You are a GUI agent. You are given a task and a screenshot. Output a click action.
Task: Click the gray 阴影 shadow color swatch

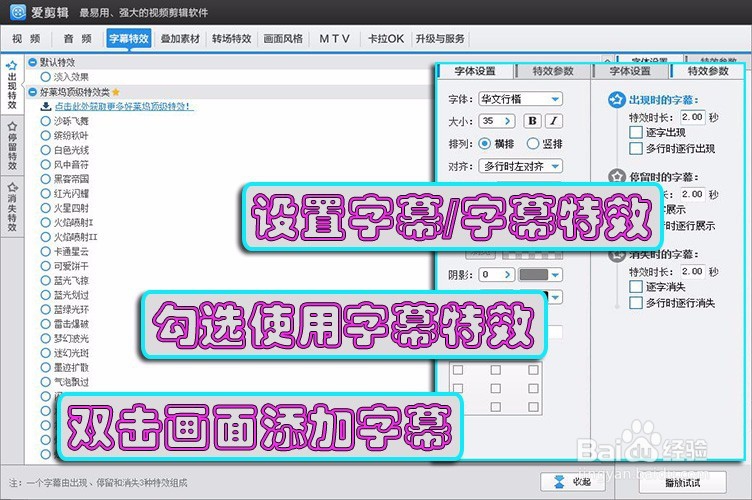click(534, 275)
